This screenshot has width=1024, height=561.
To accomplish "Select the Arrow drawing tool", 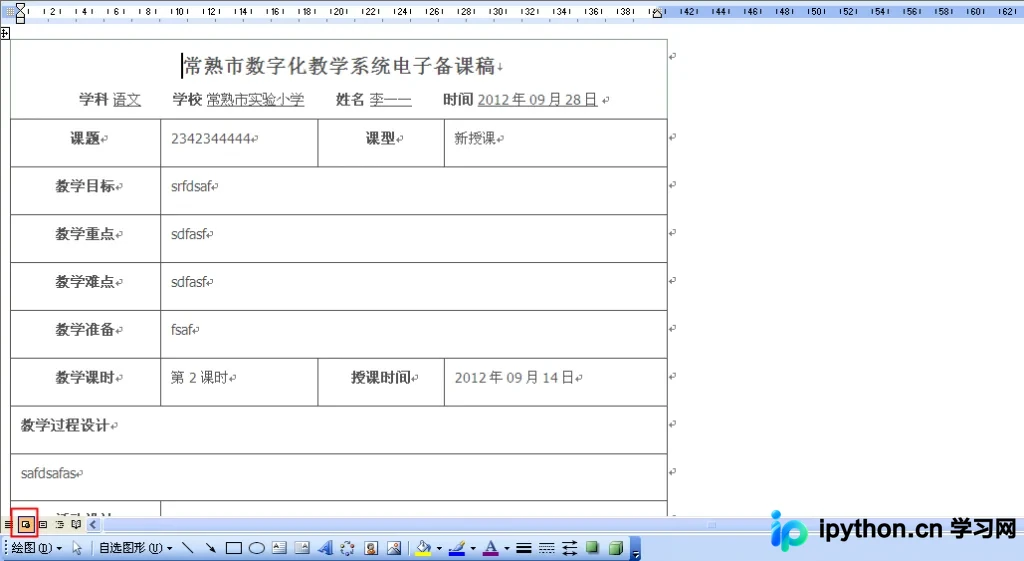I will coord(210,548).
